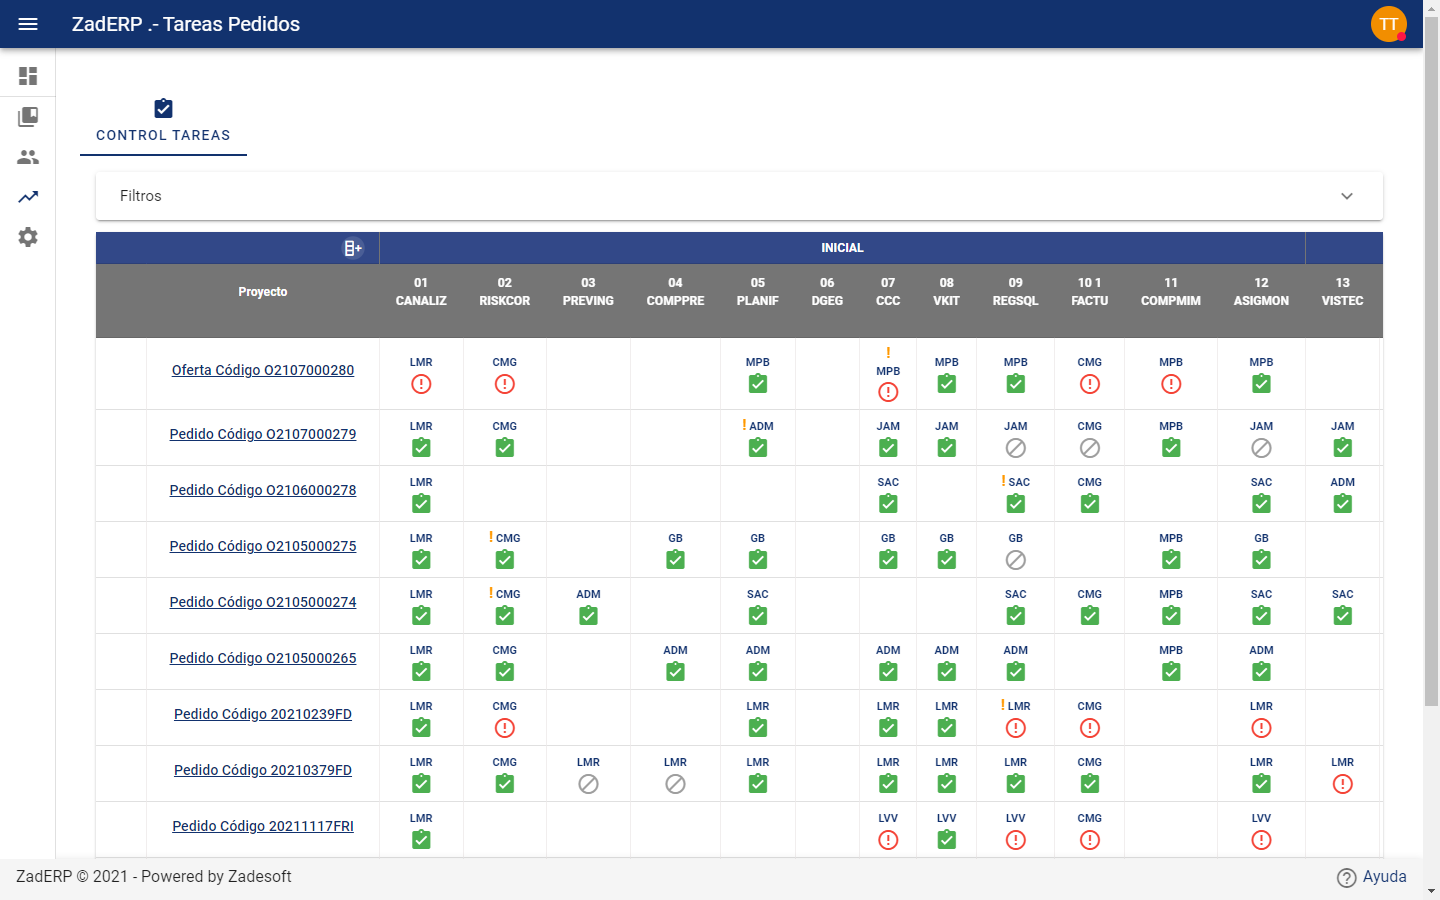The width and height of the screenshot is (1440, 900).
Task: Open the TT user avatar menu
Action: (x=1389, y=24)
